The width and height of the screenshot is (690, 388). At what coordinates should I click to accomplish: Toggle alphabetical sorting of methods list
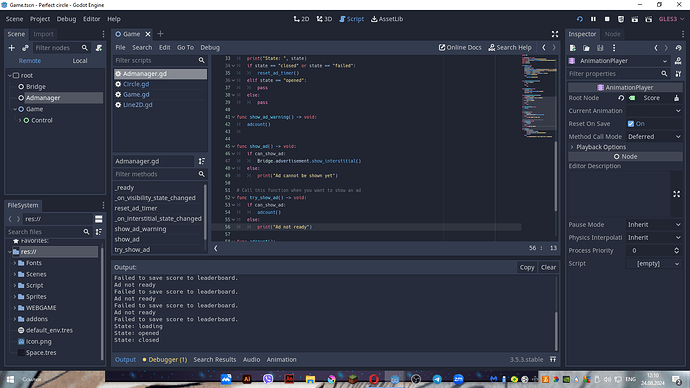click(x=202, y=161)
